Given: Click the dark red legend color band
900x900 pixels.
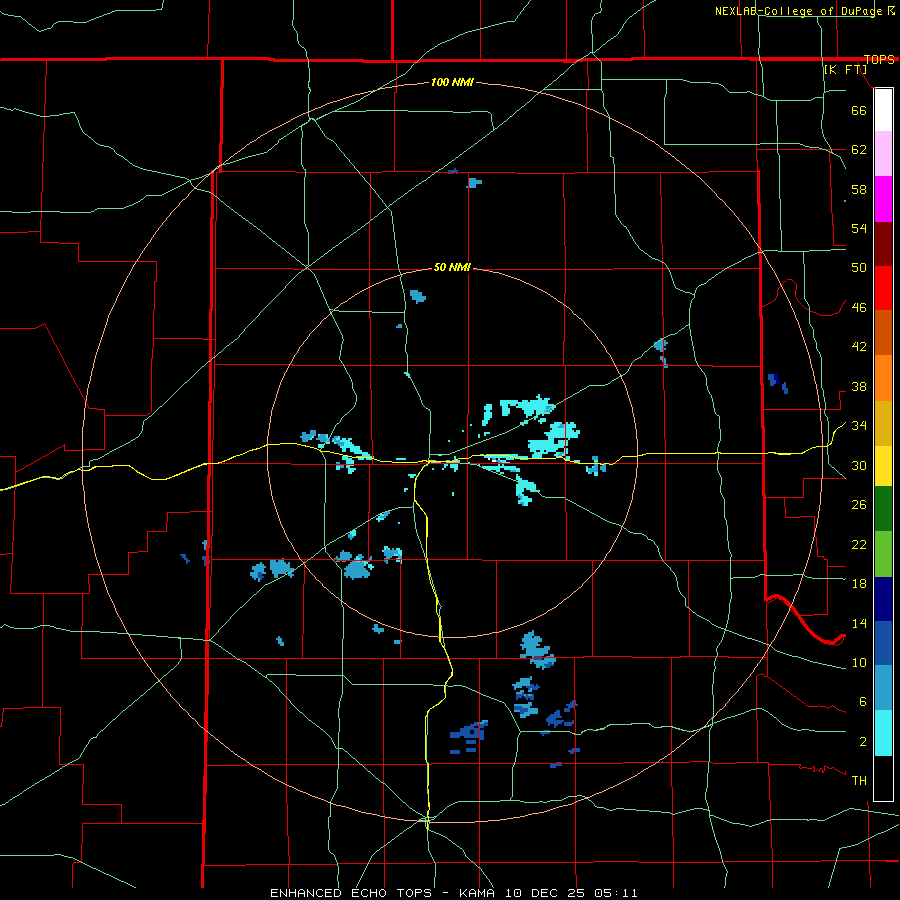Looking at the screenshot, I should pyautogui.click(x=883, y=243).
